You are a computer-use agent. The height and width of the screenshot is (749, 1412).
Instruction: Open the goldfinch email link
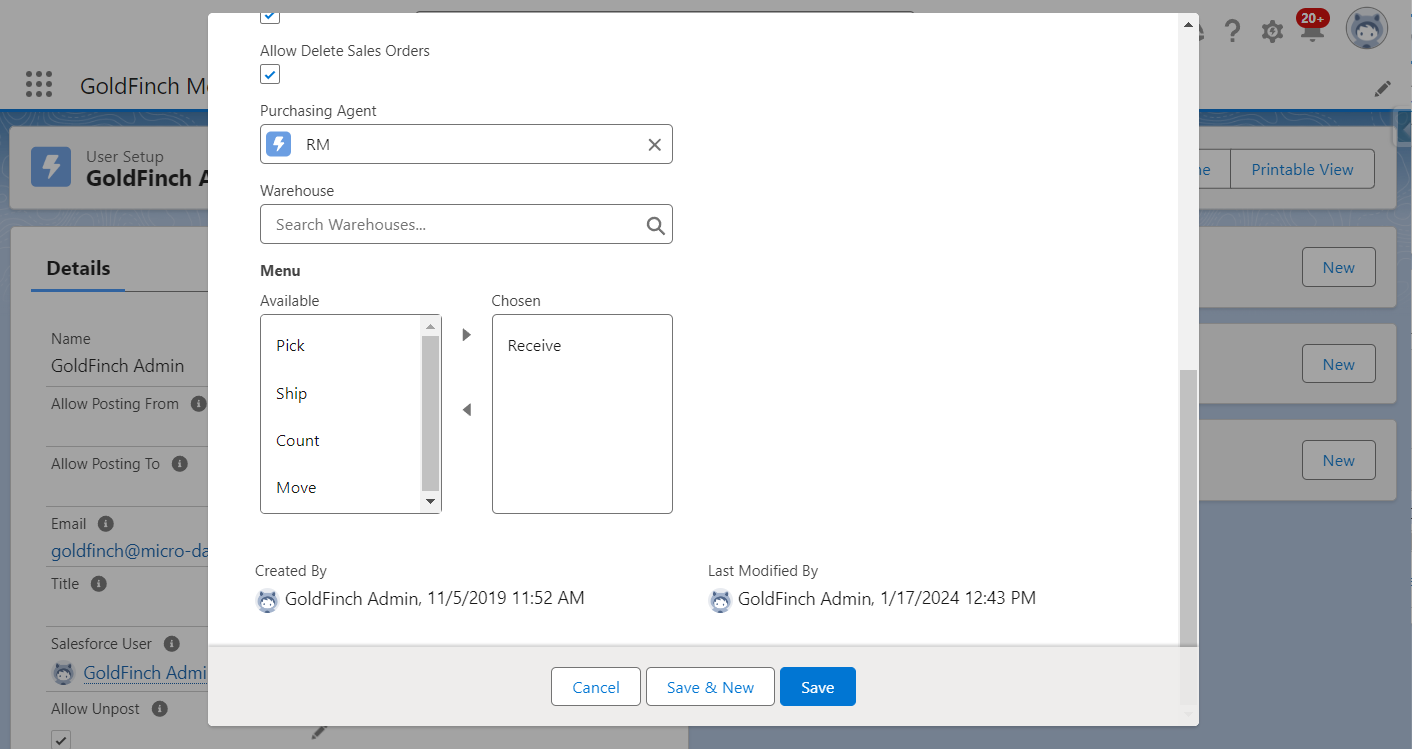[129, 551]
